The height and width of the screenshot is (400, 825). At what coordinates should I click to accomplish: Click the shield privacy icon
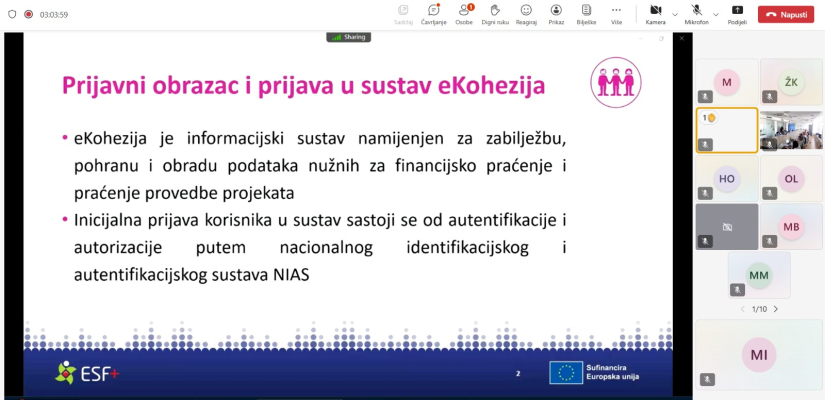(x=12, y=14)
